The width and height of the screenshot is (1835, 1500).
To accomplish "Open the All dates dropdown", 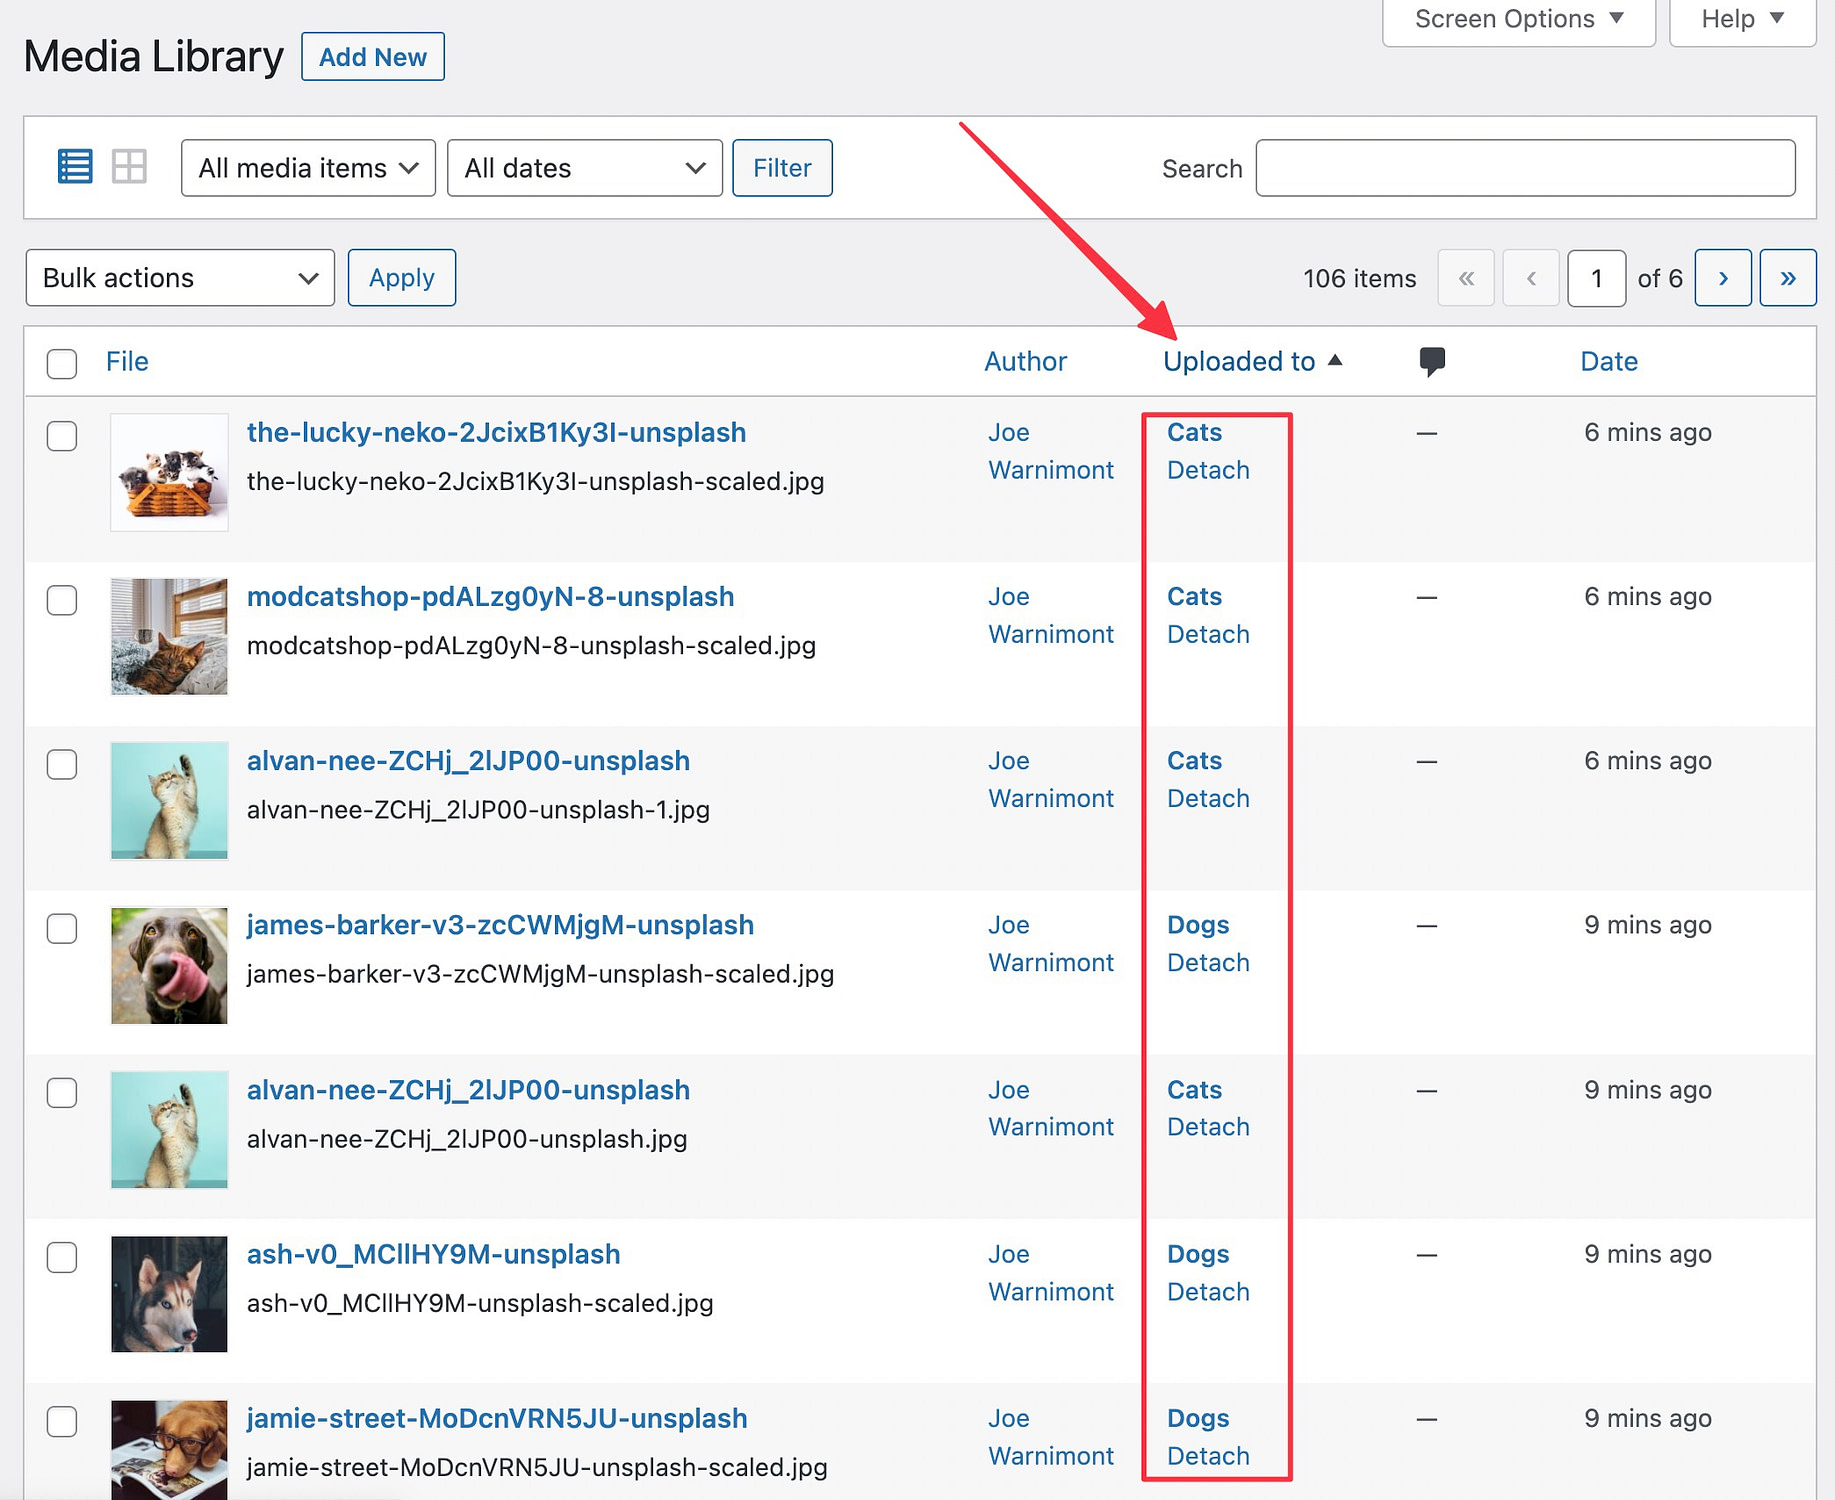I will tap(584, 167).
